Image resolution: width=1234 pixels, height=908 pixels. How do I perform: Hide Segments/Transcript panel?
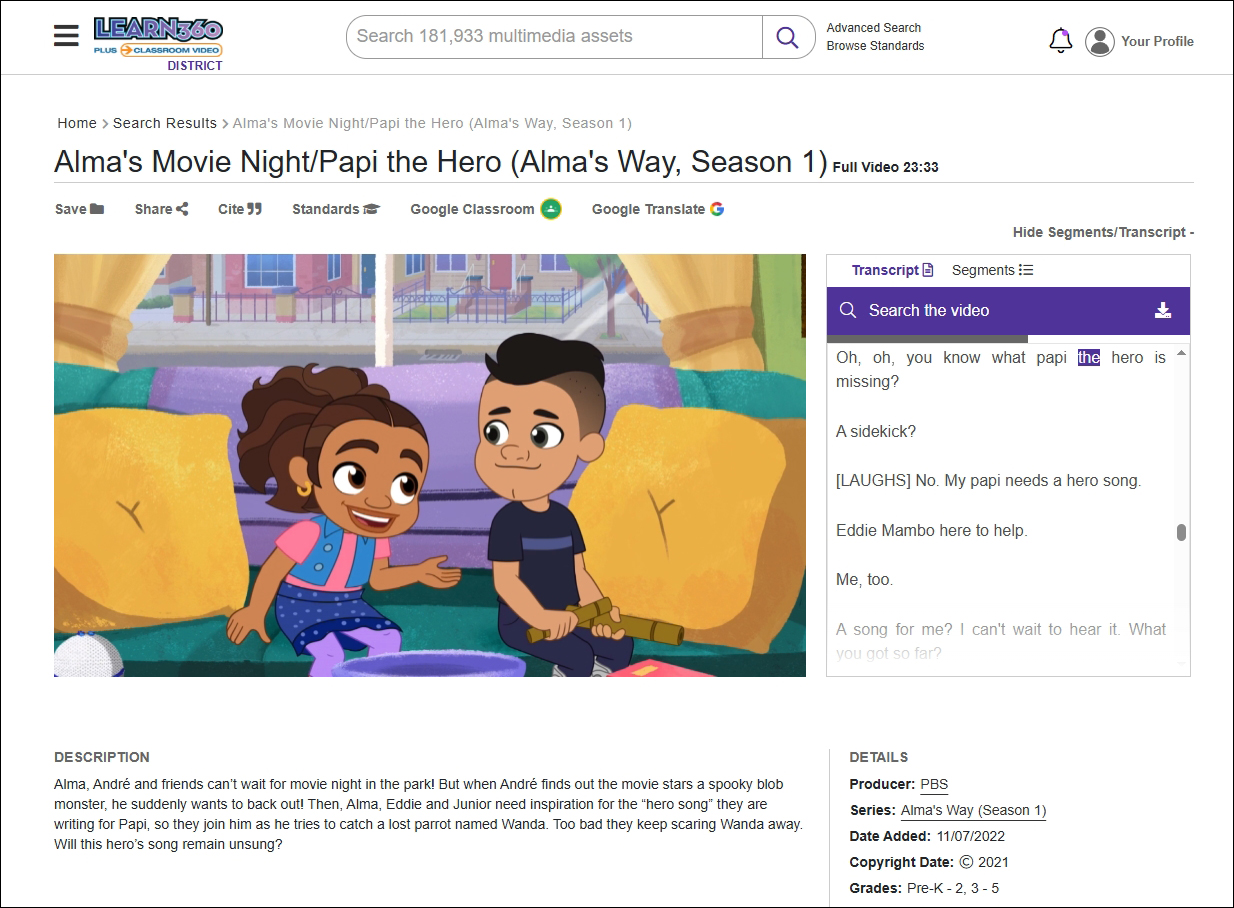coord(1103,232)
